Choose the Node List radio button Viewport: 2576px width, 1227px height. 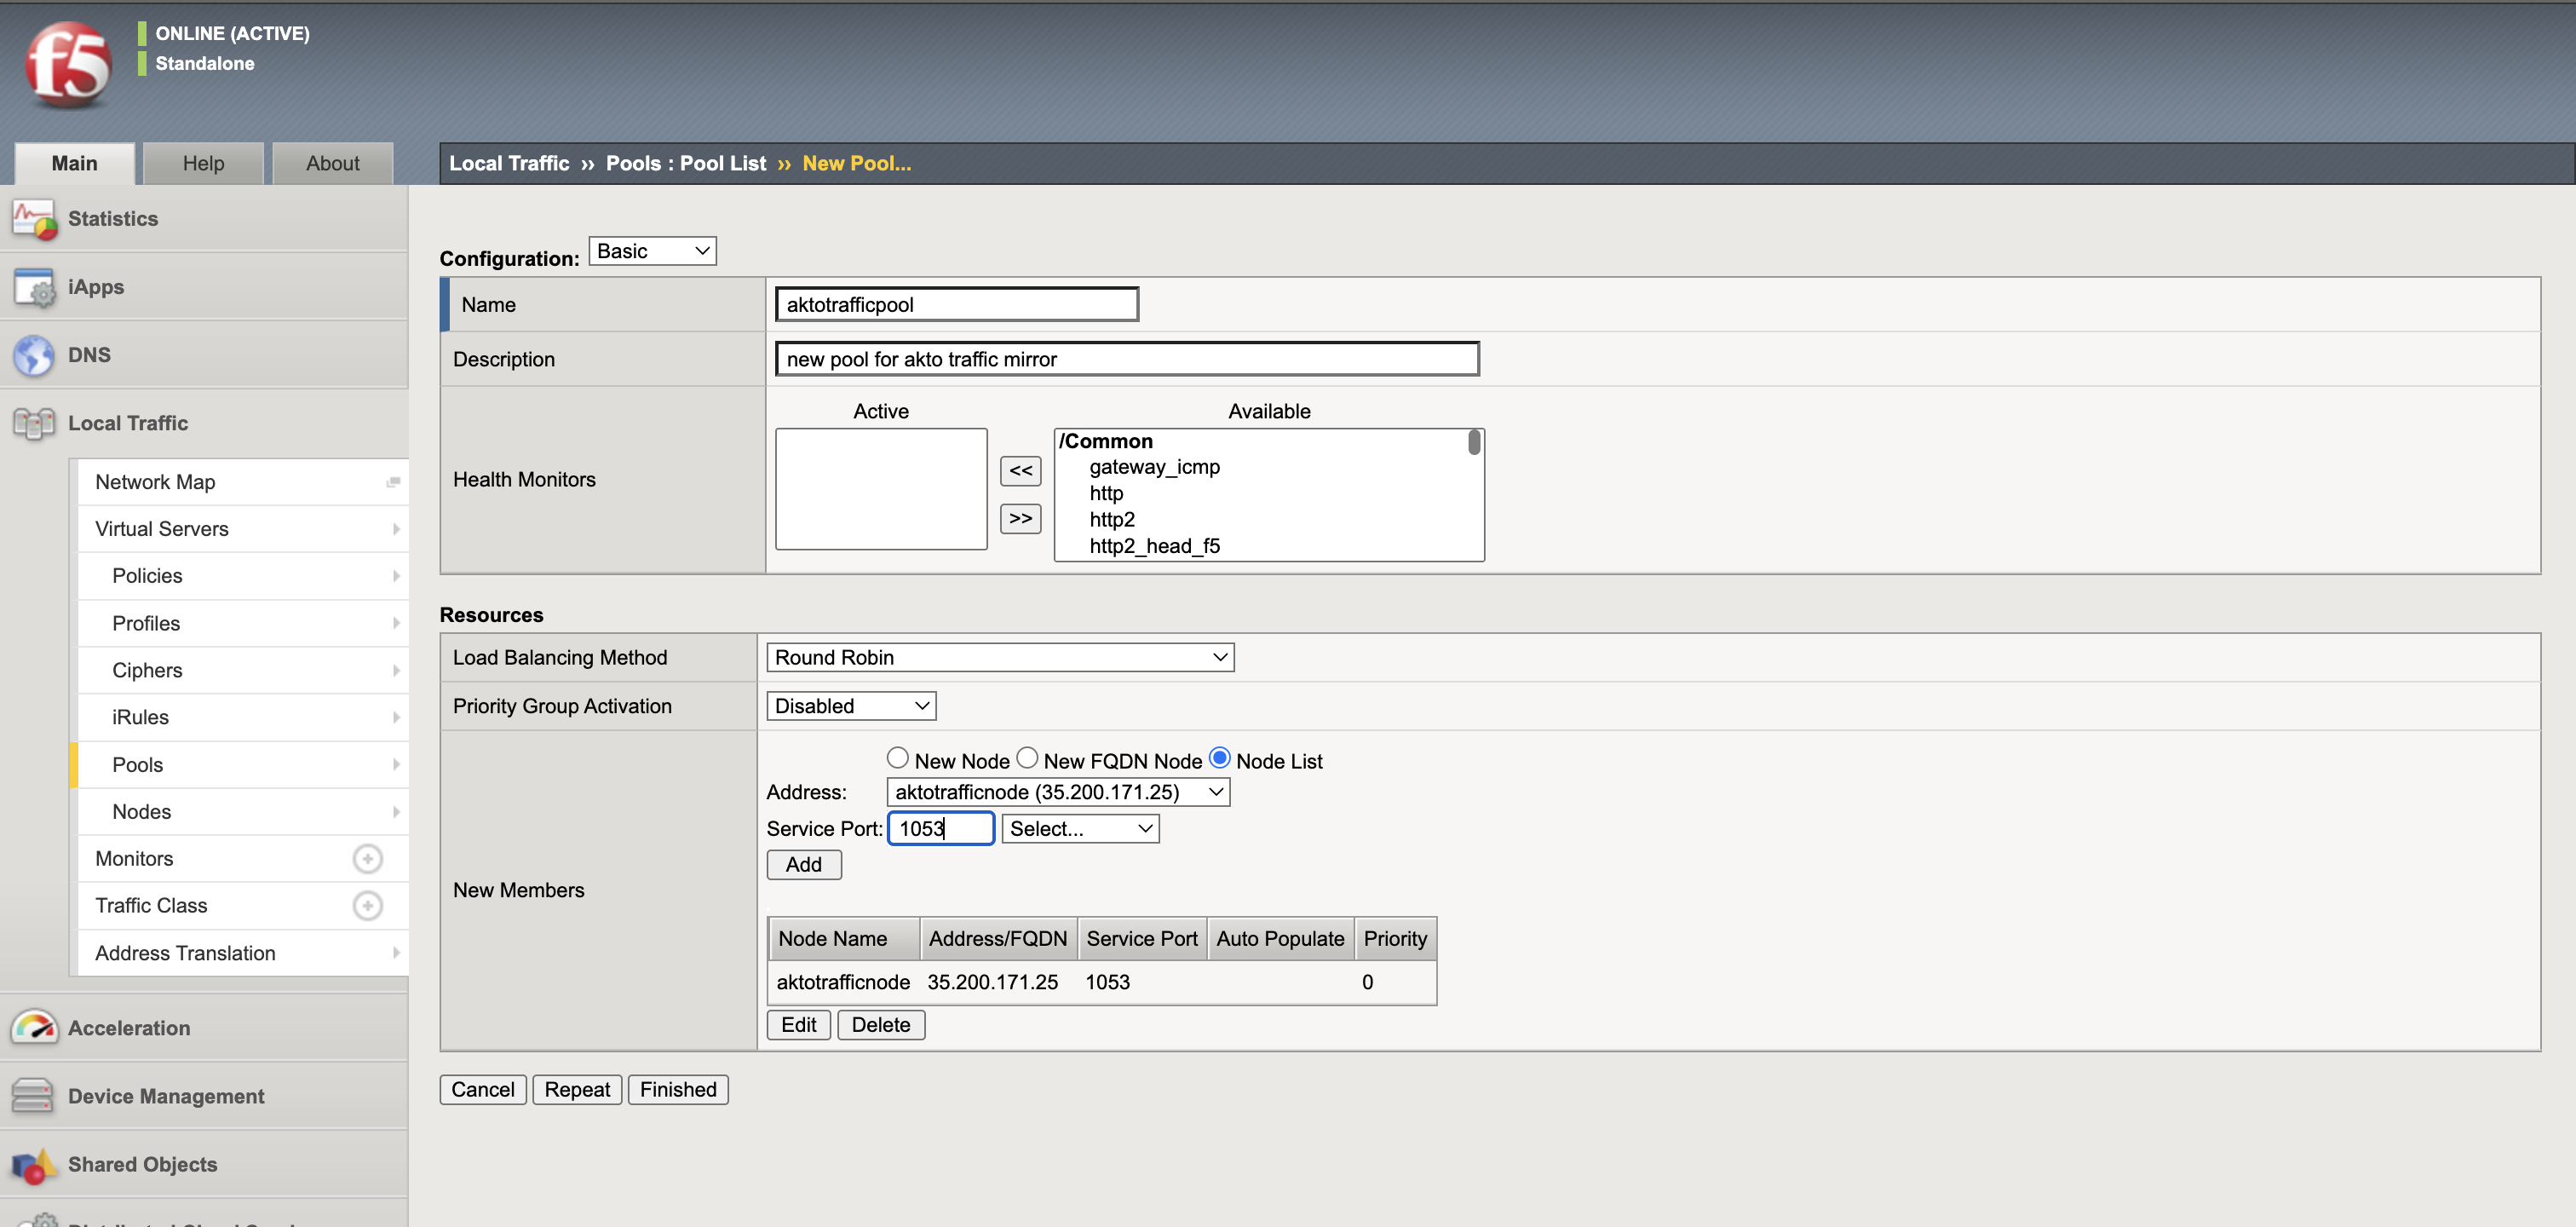click(1219, 759)
